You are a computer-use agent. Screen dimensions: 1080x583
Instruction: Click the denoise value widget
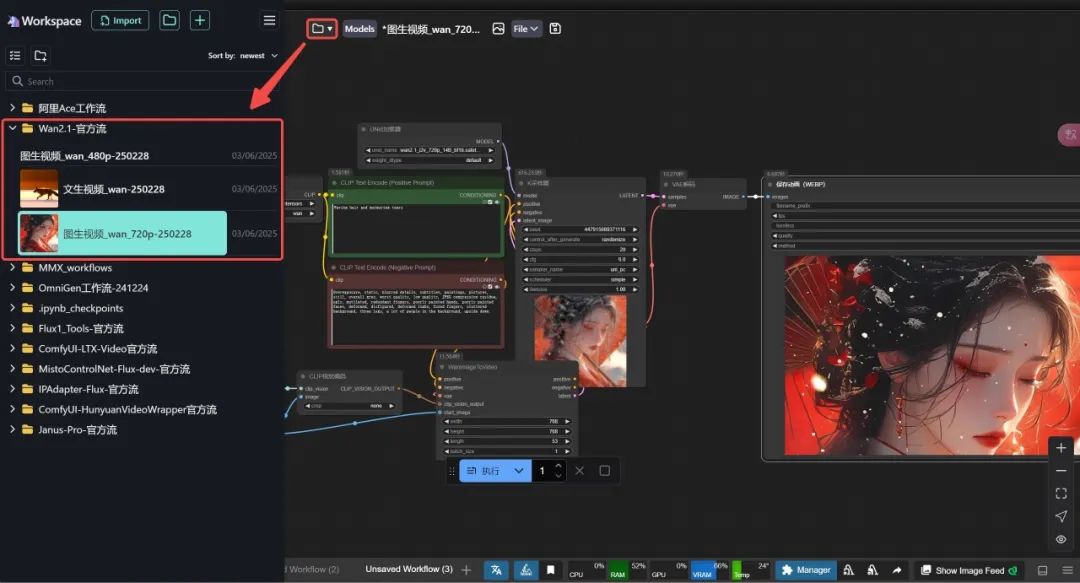581,289
